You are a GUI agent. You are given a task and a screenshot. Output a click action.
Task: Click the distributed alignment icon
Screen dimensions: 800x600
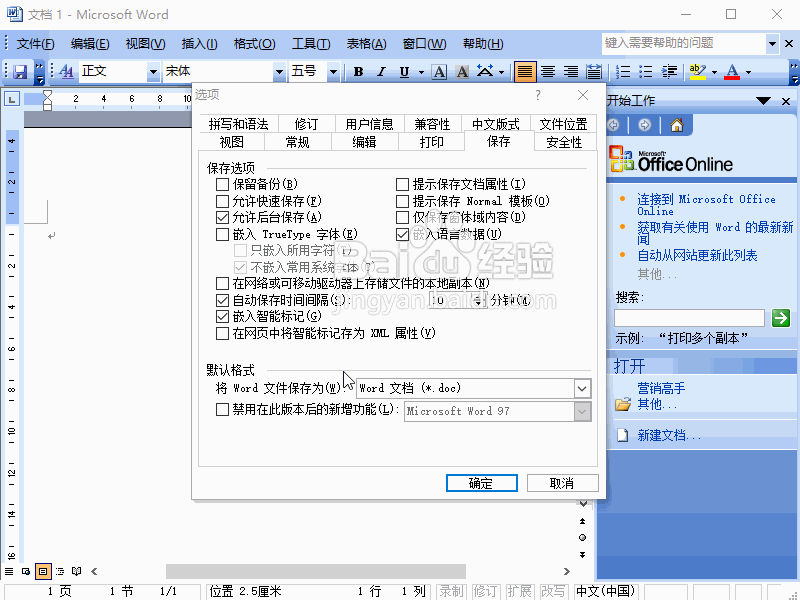[x=594, y=72]
